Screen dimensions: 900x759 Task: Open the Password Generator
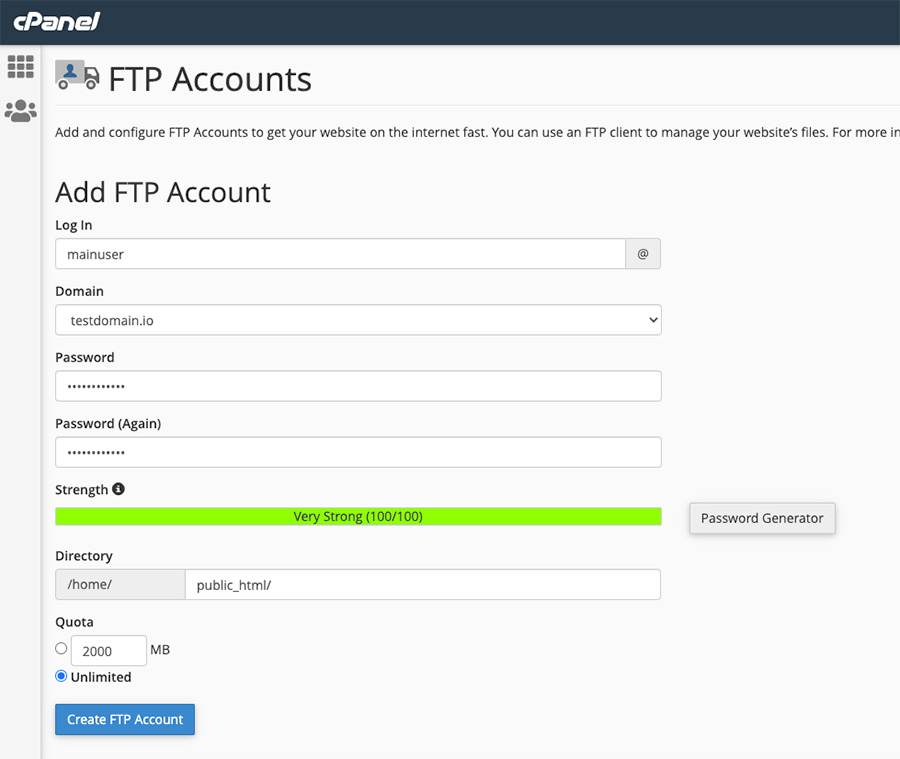(x=762, y=518)
